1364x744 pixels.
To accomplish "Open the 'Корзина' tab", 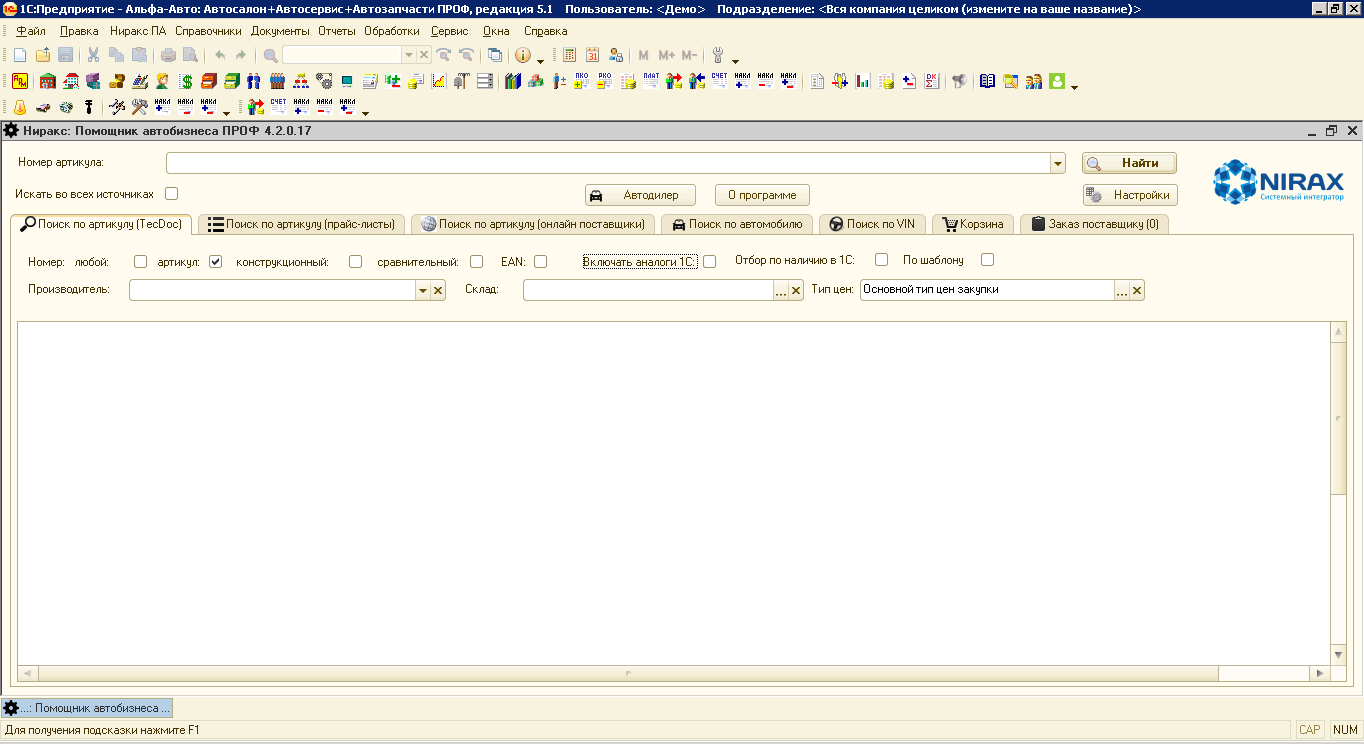I will click(x=973, y=224).
